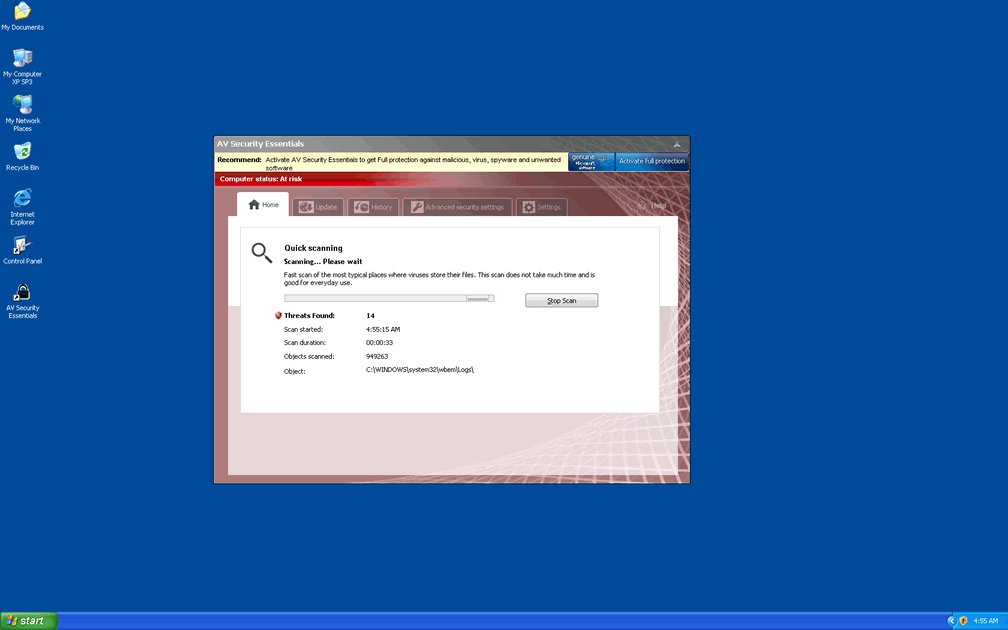Open the AV Security Essentials desktop shortcut

tap(22, 294)
